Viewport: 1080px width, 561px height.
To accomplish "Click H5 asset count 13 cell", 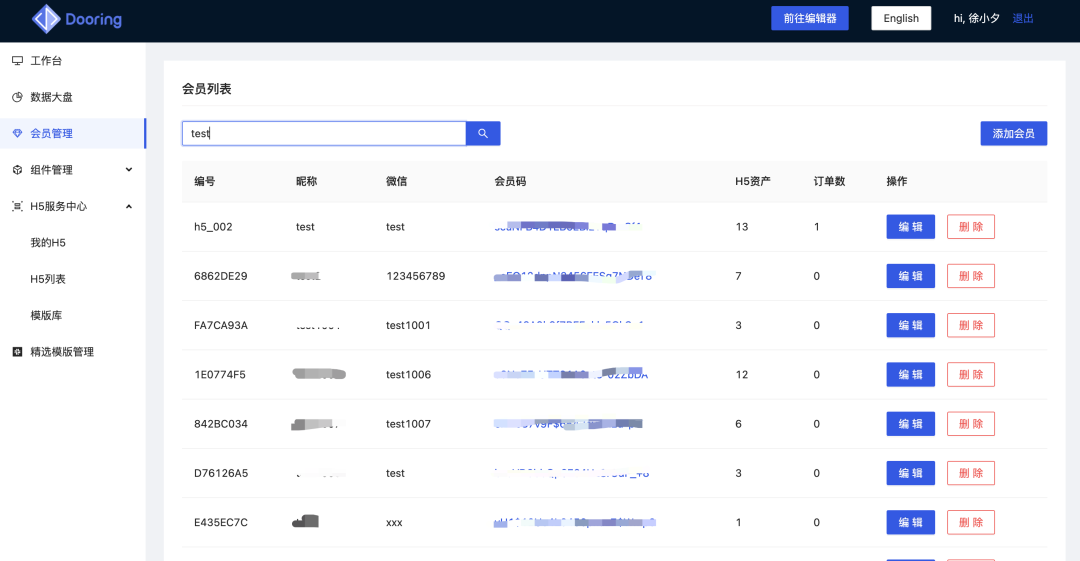I will click(742, 227).
